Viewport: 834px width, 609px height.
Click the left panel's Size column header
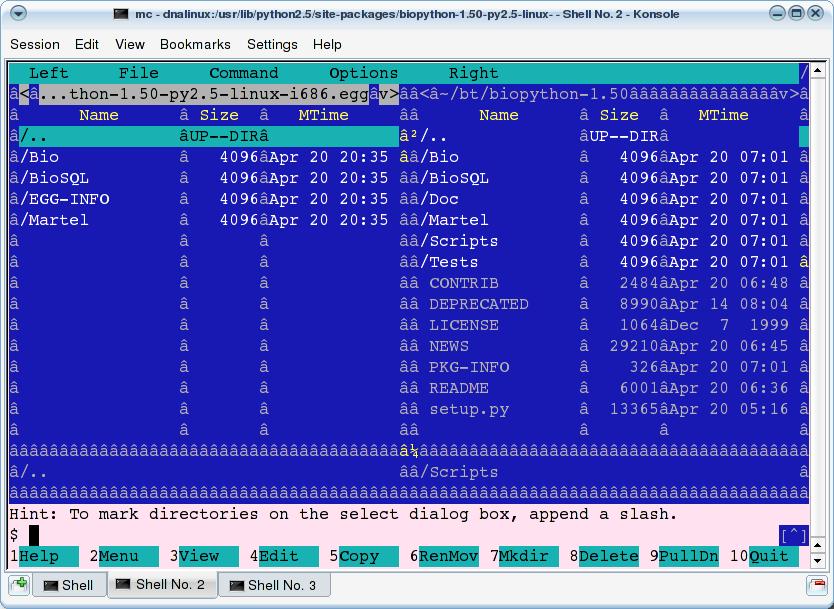(x=219, y=115)
